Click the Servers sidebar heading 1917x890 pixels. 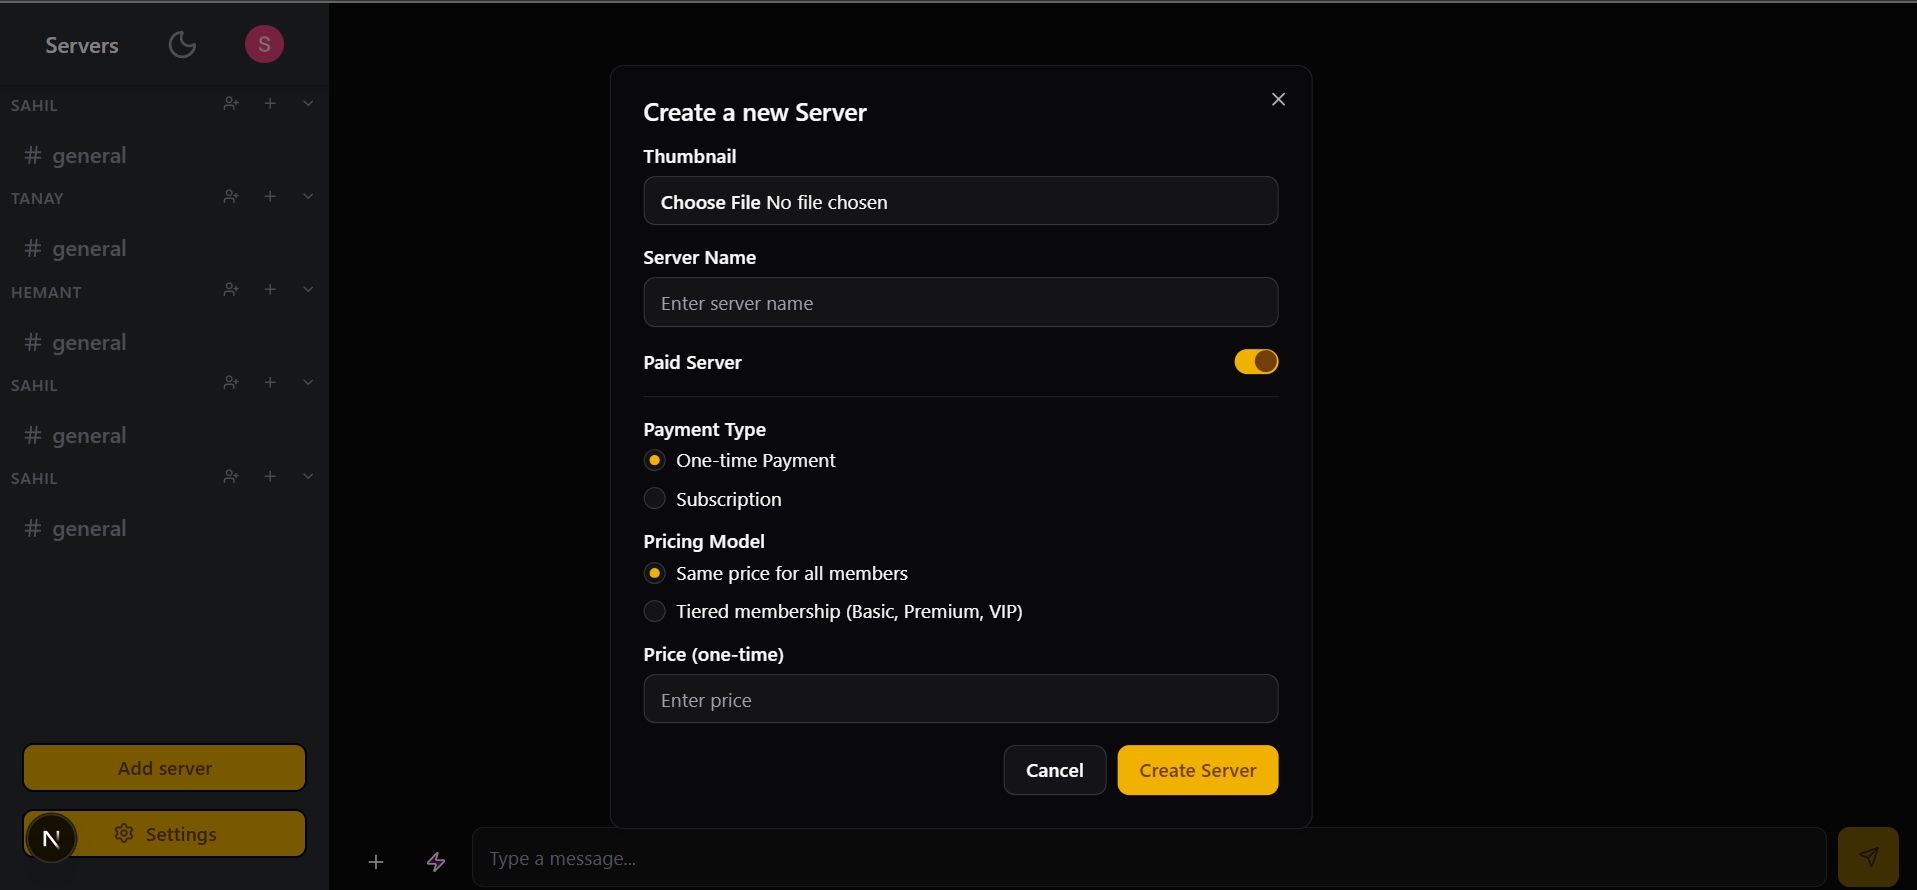click(x=82, y=45)
